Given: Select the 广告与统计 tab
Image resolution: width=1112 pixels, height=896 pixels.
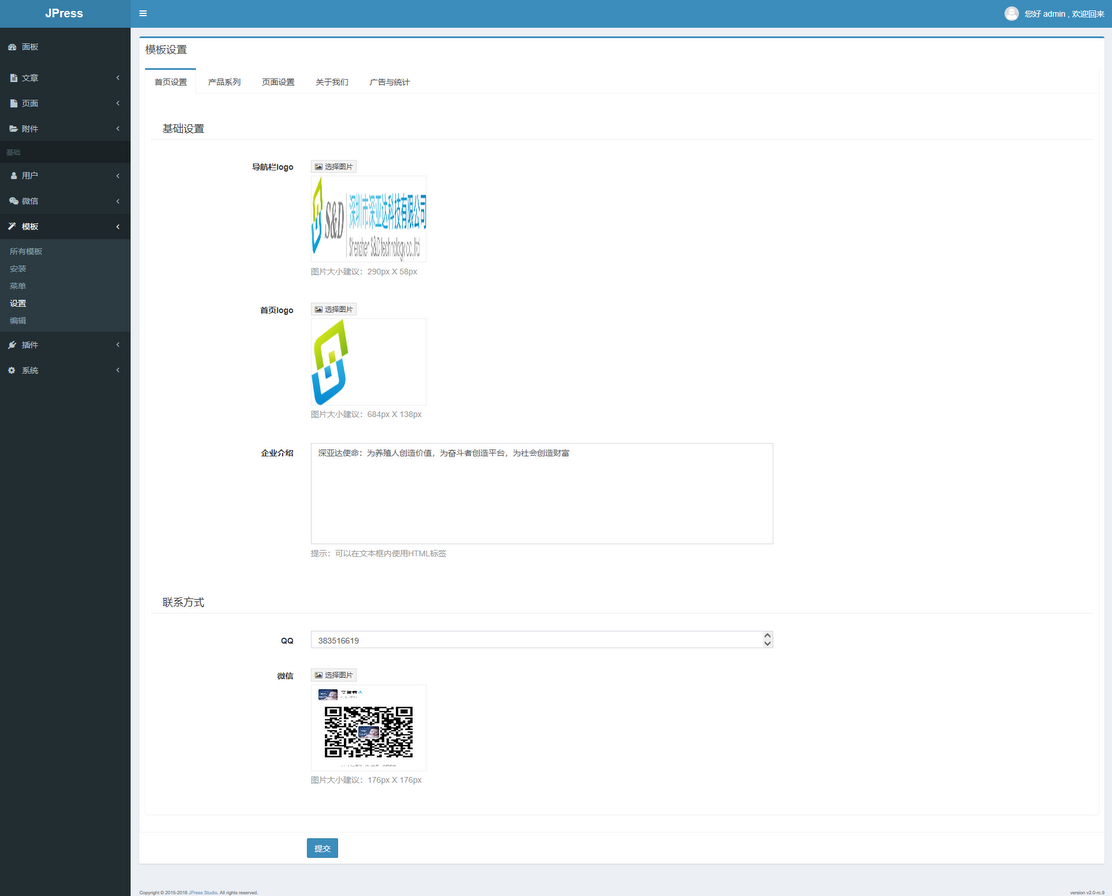Looking at the screenshot, I should tap(389, 82).
